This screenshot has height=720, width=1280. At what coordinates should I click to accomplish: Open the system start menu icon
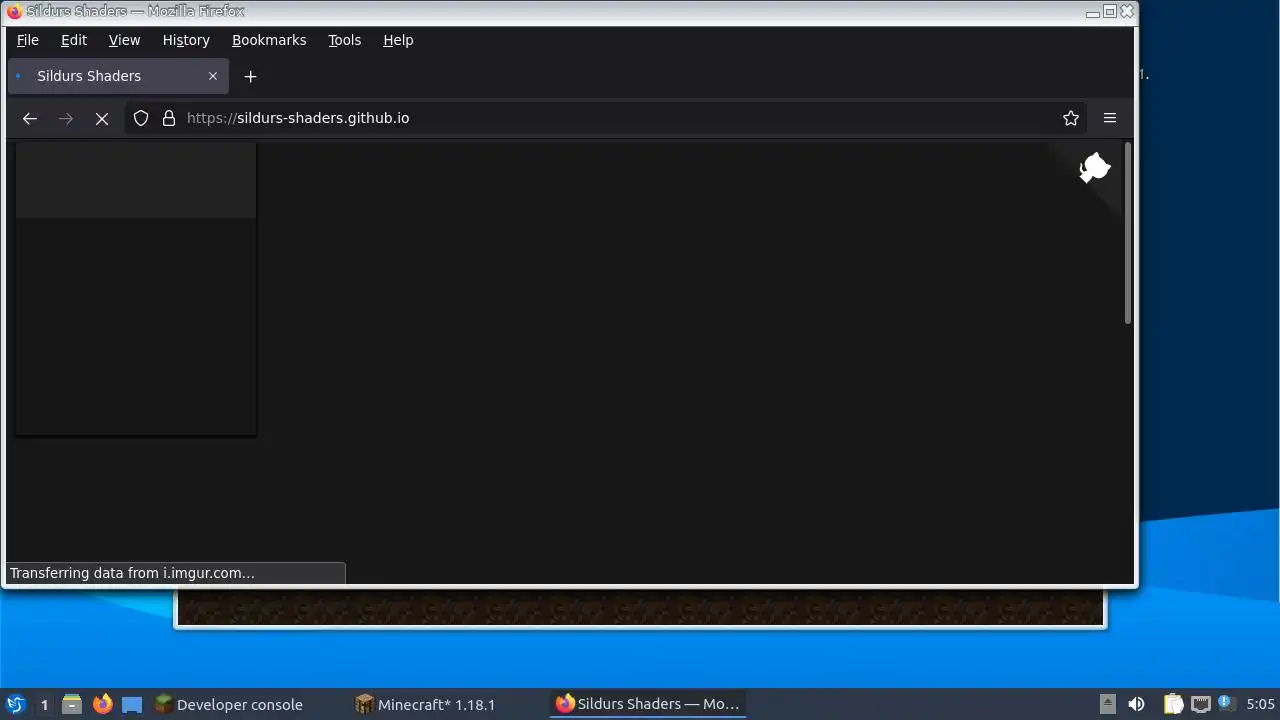pos(15,705)
